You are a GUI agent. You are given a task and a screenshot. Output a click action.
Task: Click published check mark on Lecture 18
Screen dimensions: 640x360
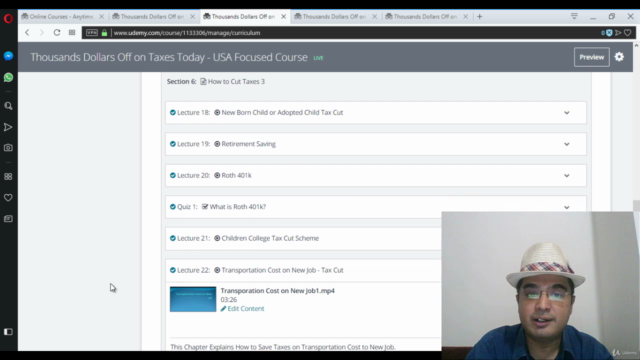click(x=173, y=113)
